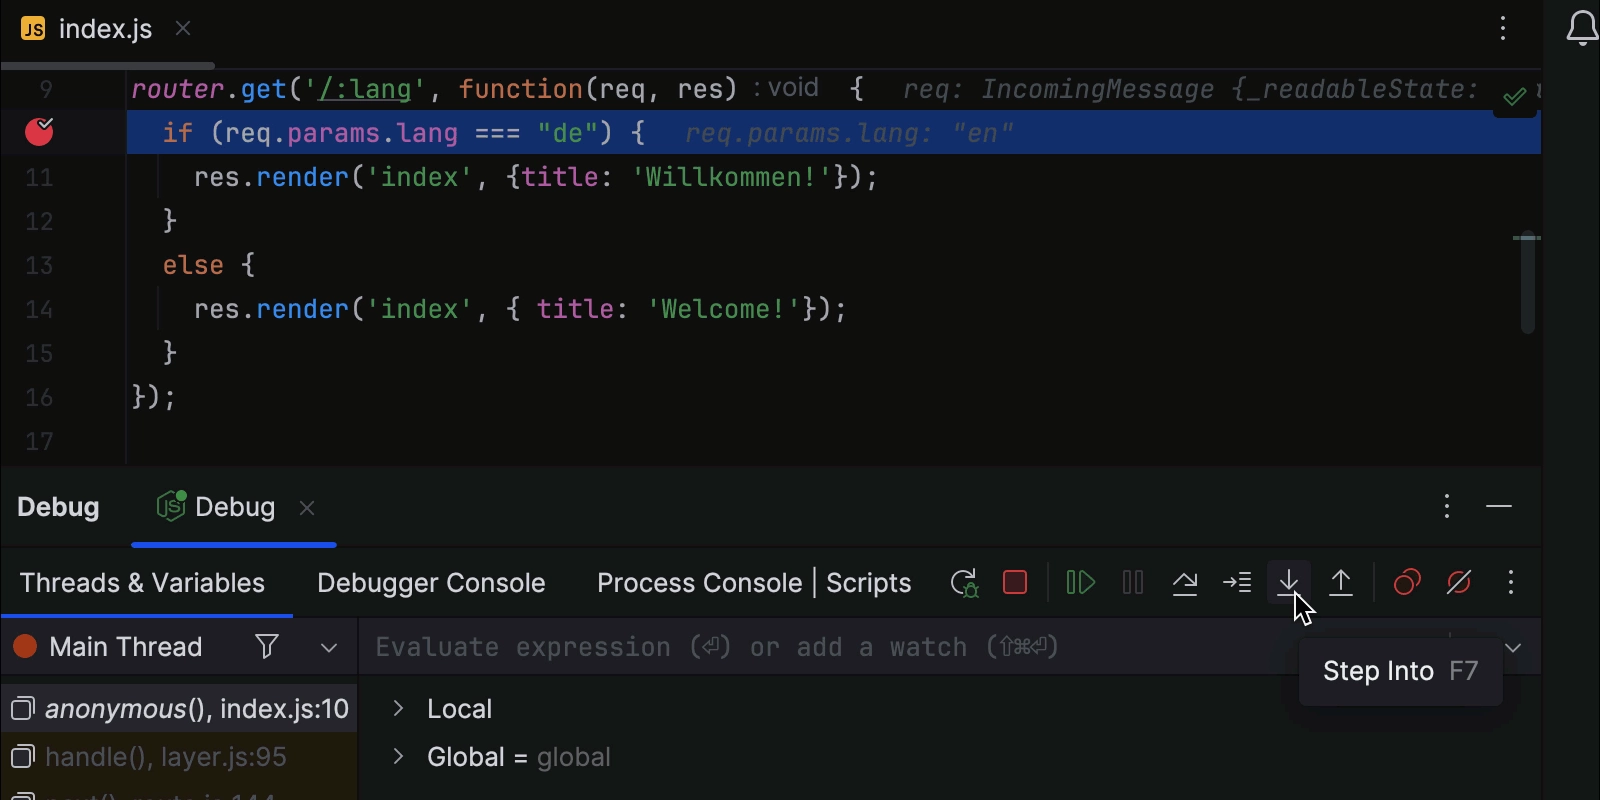
Task: Click the green inspection checkmark widget
Action: pos(1514,96)
